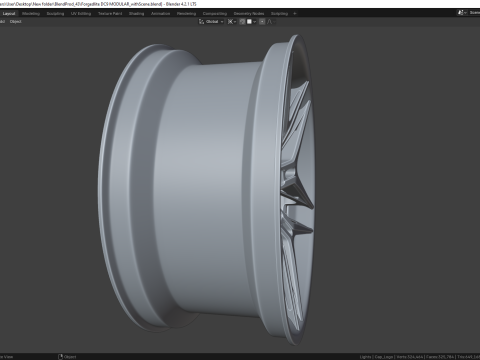This screenshot has height=360, width=480.
Task: Open the Animation workspace tab
Action: (x=160, y=14)
